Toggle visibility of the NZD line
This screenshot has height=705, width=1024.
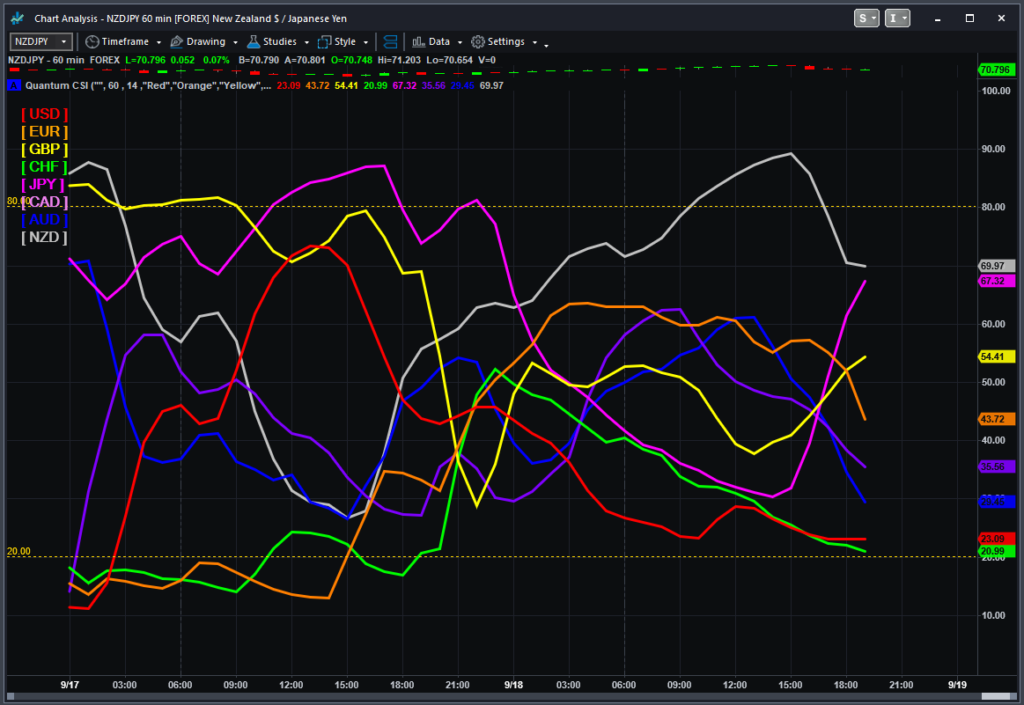(43, 237)
